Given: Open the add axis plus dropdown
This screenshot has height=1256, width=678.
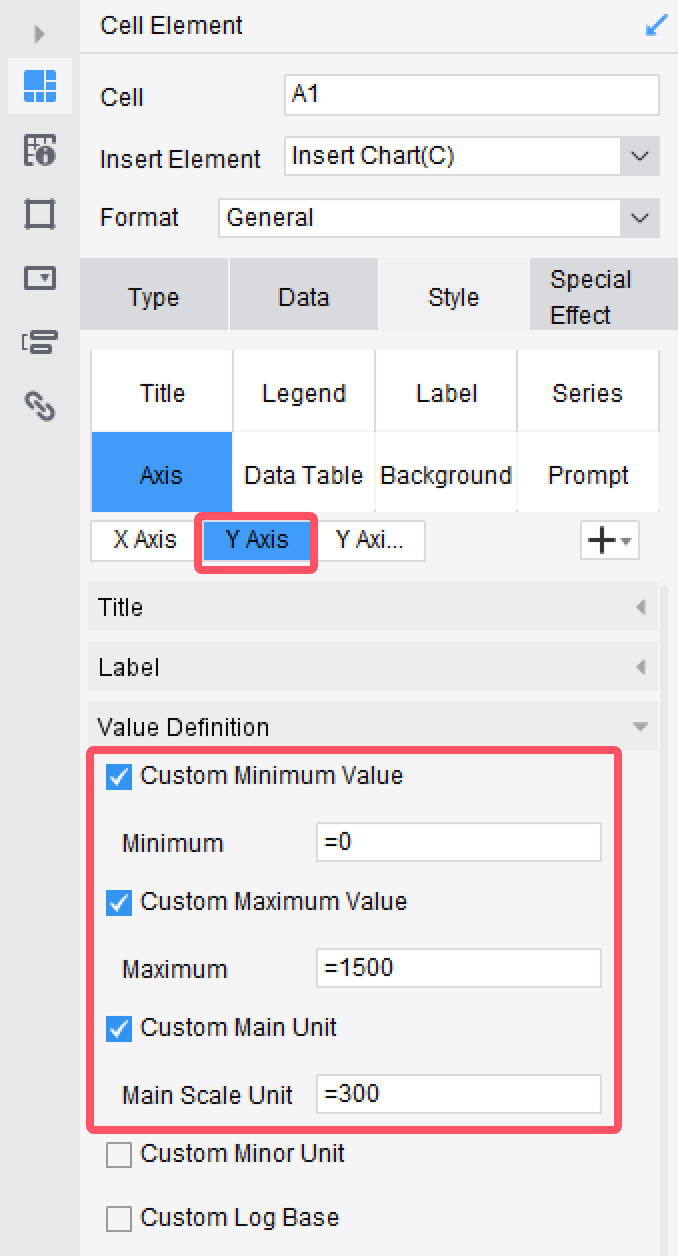Looking at the screenshot, I should [610, 541].
